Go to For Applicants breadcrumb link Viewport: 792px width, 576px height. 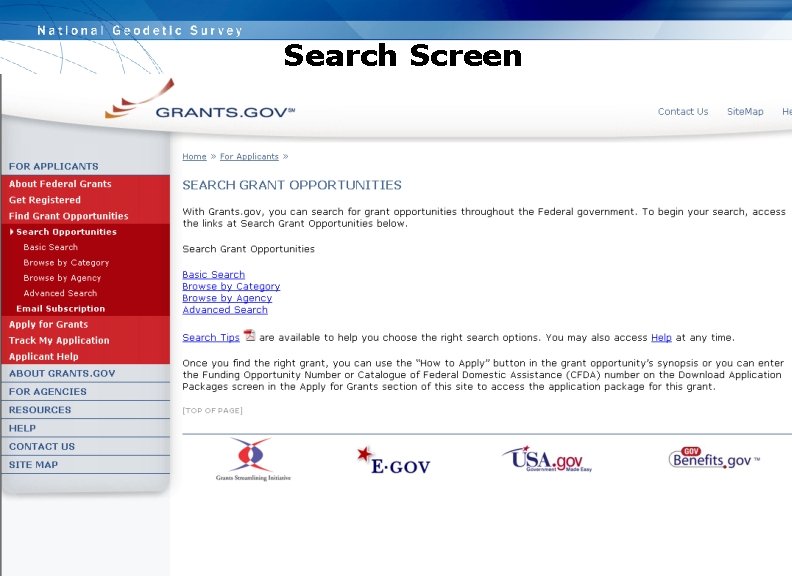point(250,157)
